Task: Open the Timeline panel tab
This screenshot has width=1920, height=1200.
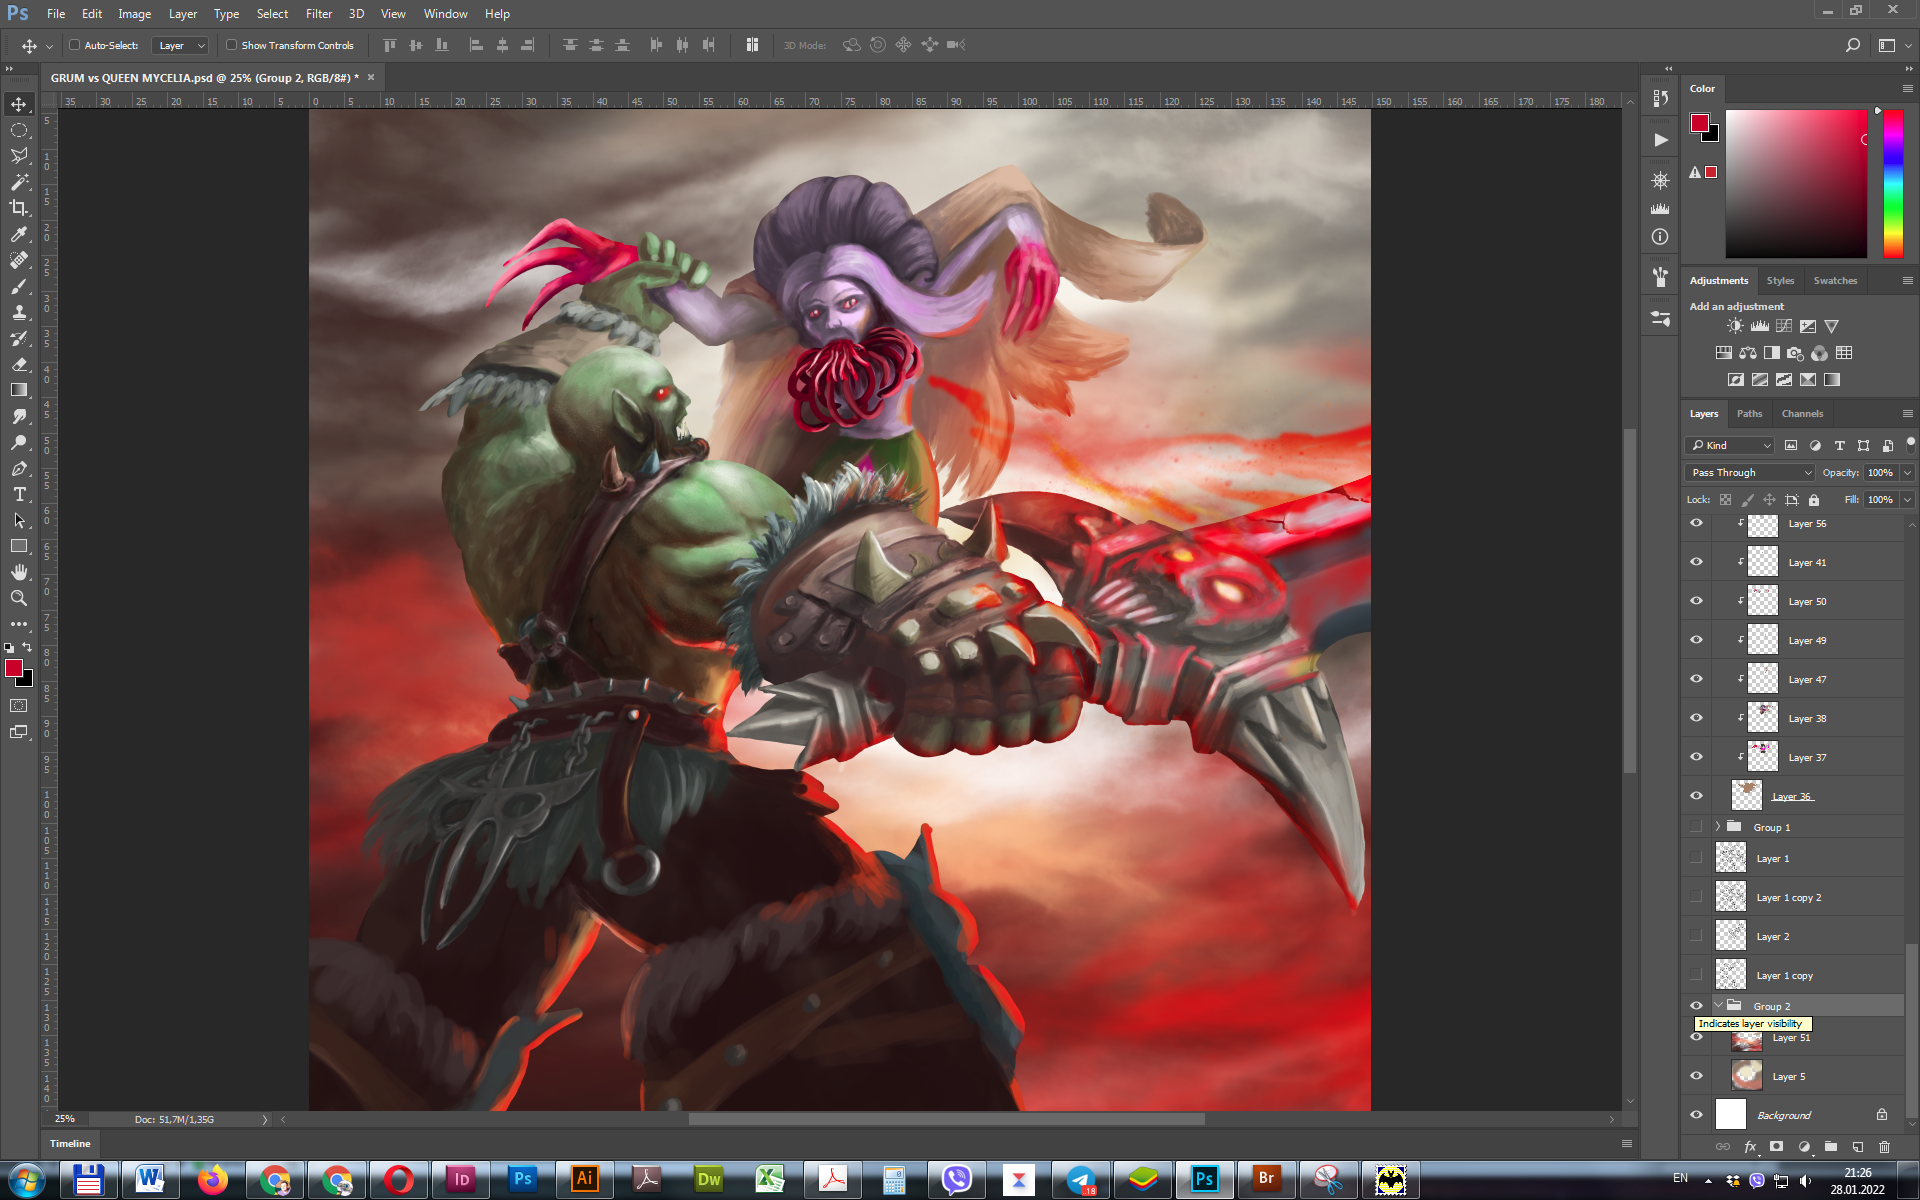Action: pos(70,1143)
